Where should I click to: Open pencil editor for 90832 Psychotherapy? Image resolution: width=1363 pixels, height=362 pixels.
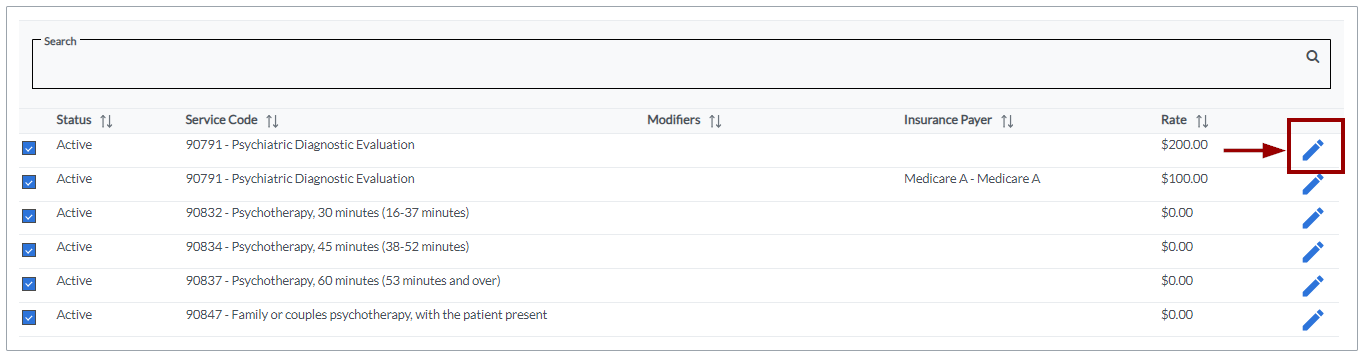(1313, 218)
